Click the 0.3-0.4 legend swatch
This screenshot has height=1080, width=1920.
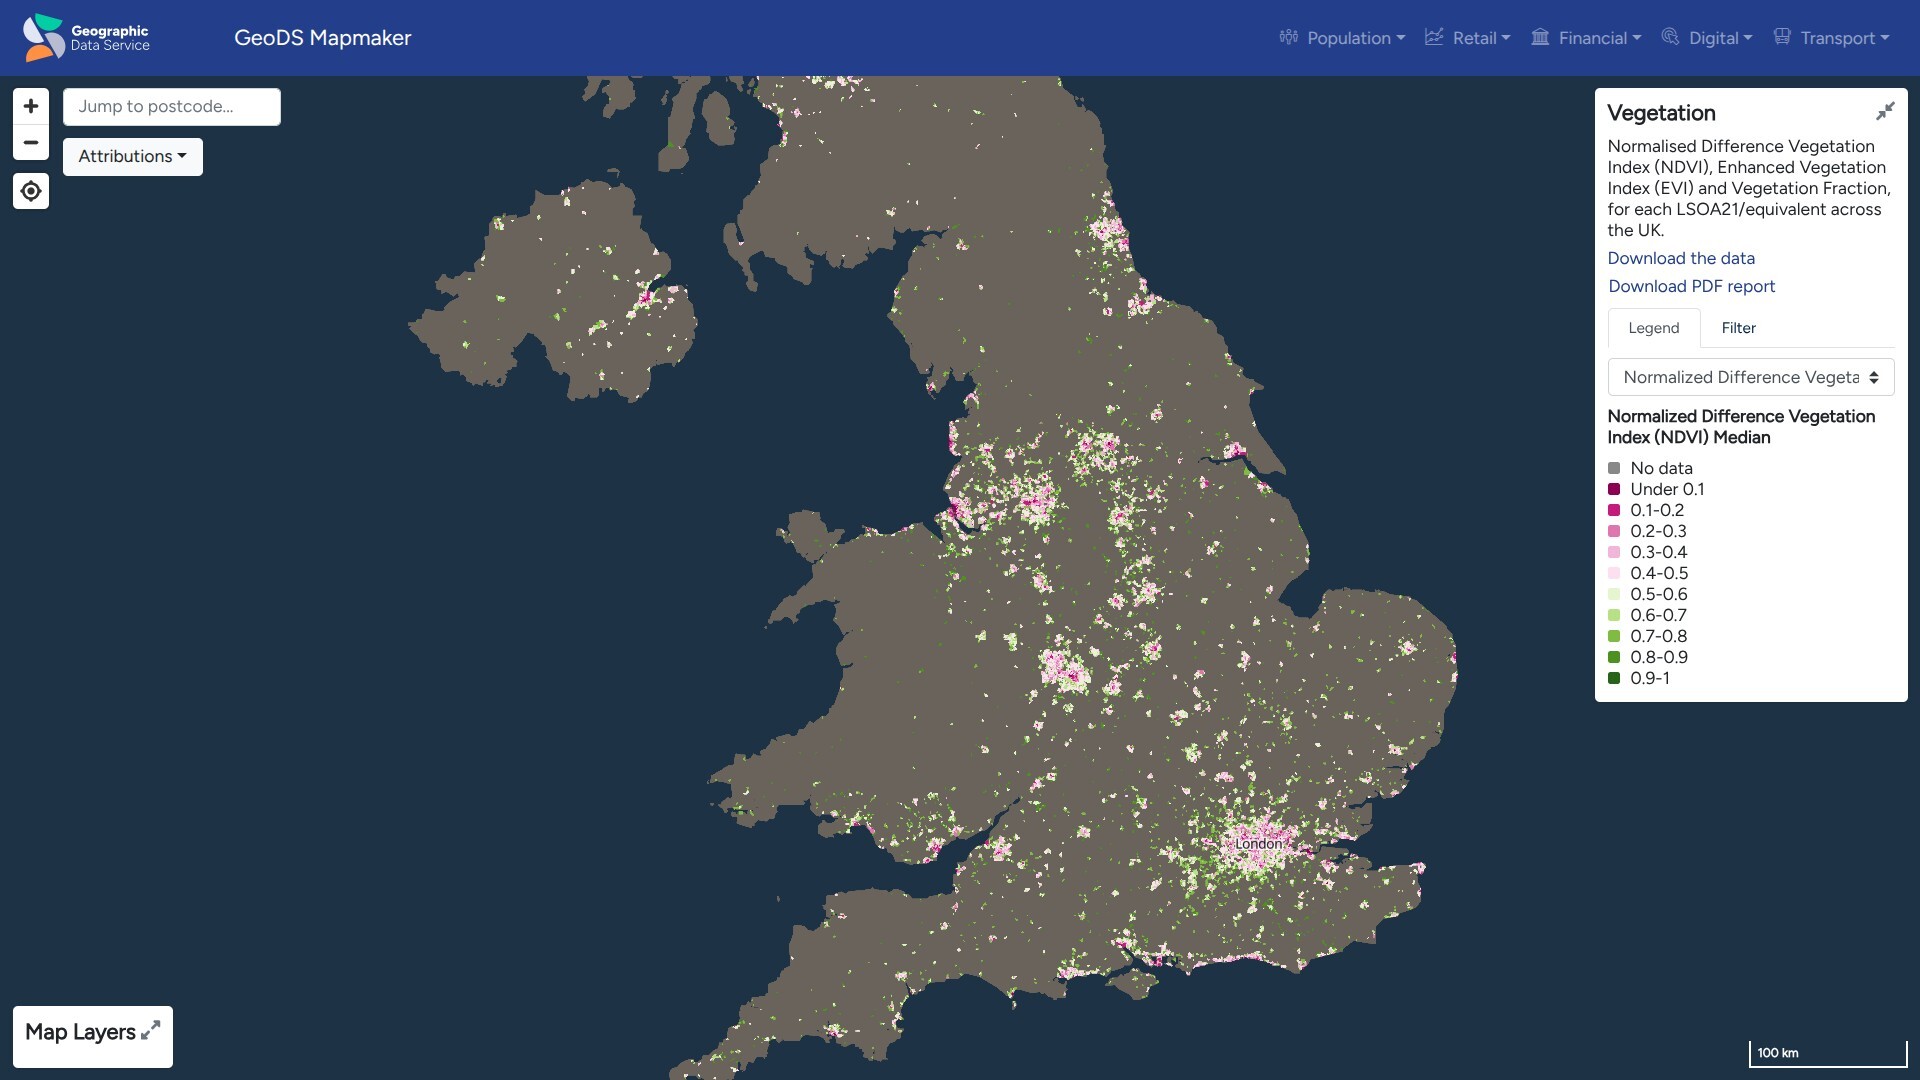[1613, 552]
